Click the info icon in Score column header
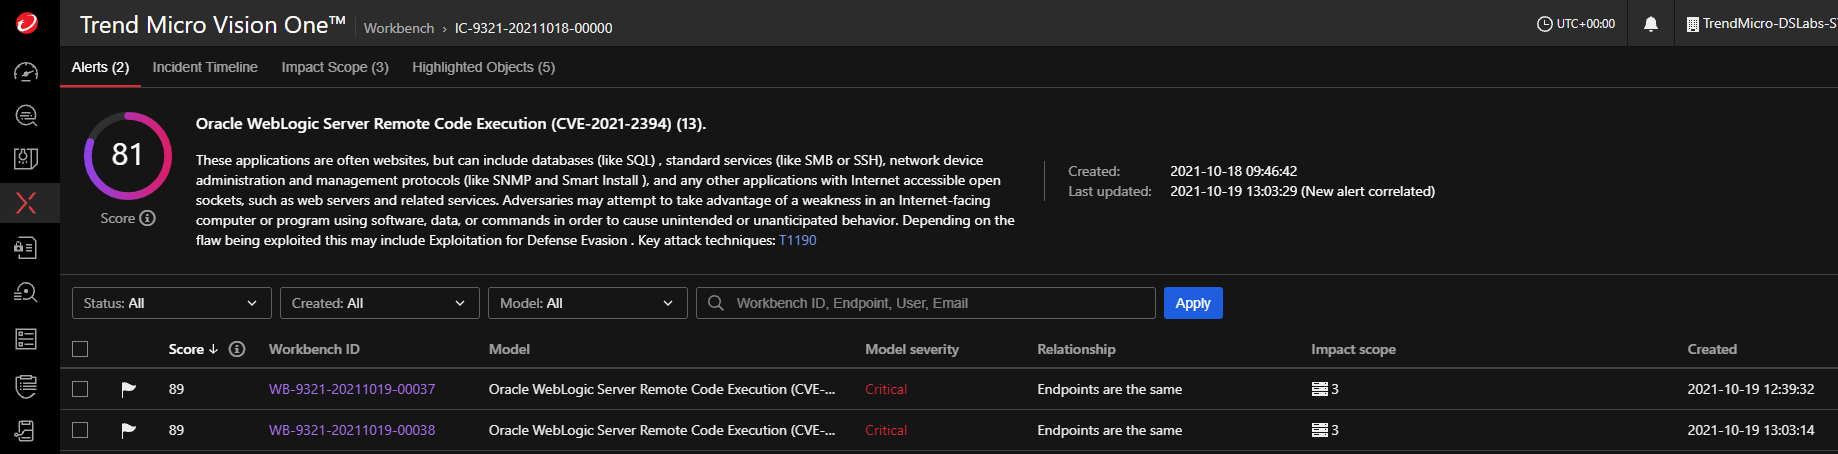The image size is (1838, 454). [x=237, y=349]
